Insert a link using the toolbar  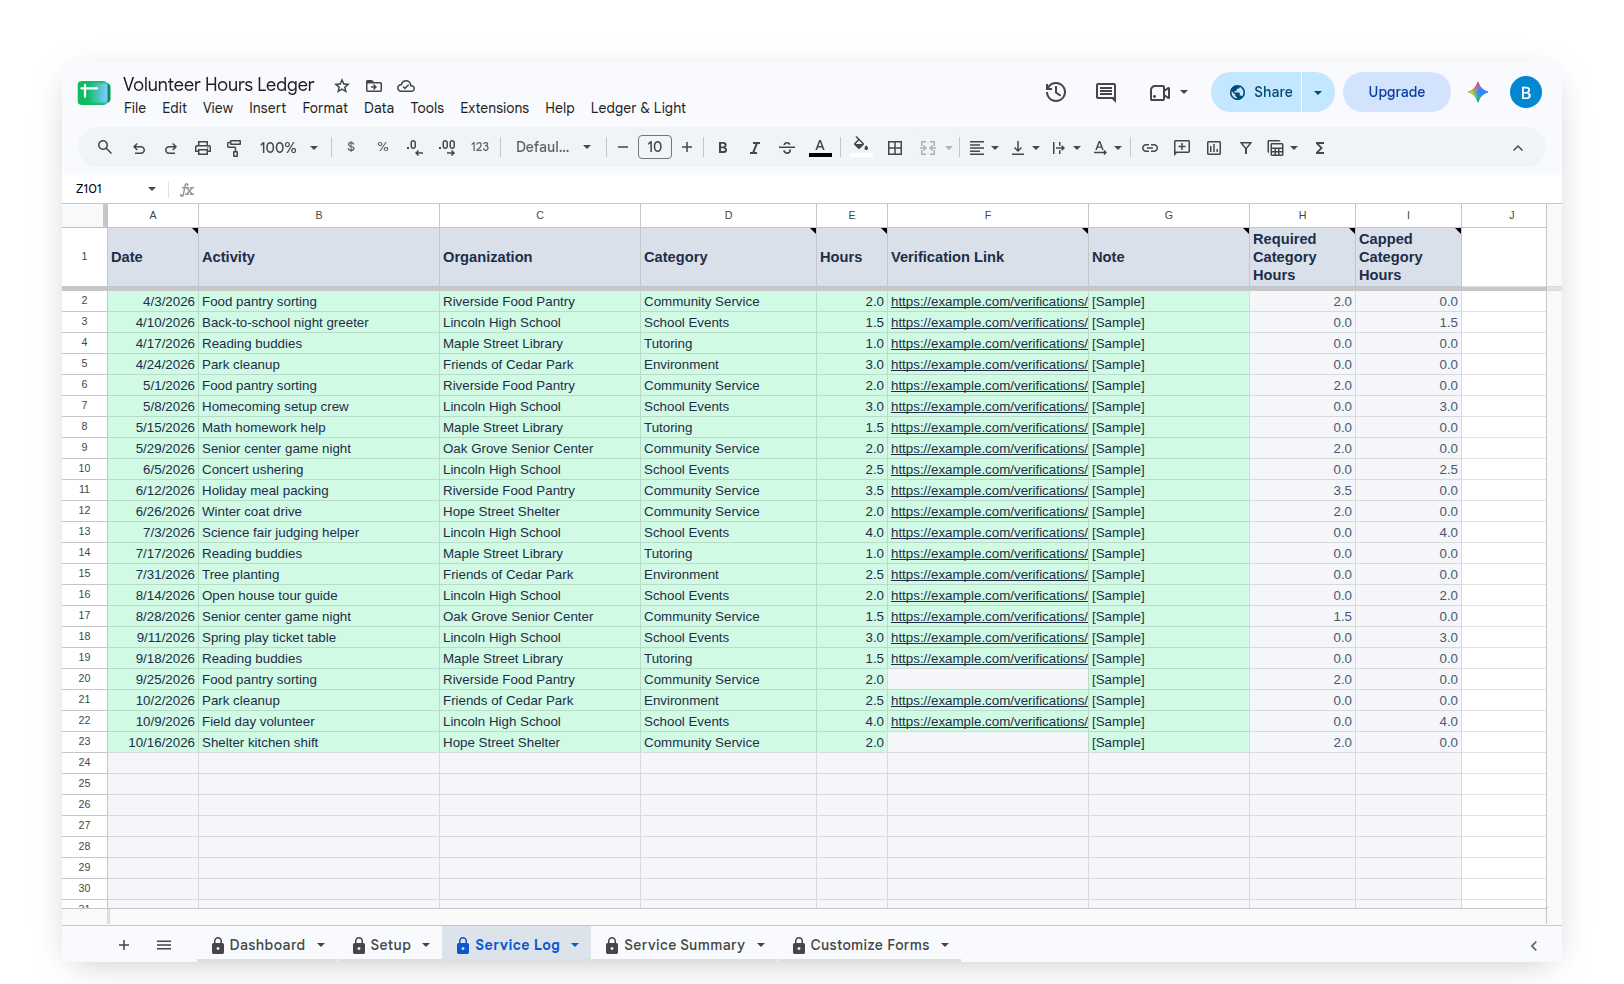point(1150,148)
